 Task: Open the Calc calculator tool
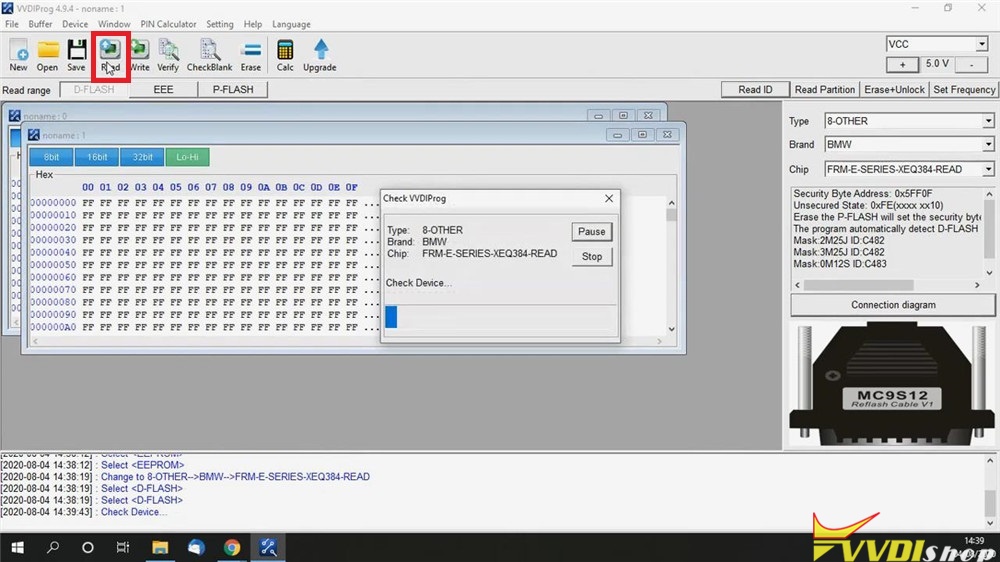click(284, 55)
